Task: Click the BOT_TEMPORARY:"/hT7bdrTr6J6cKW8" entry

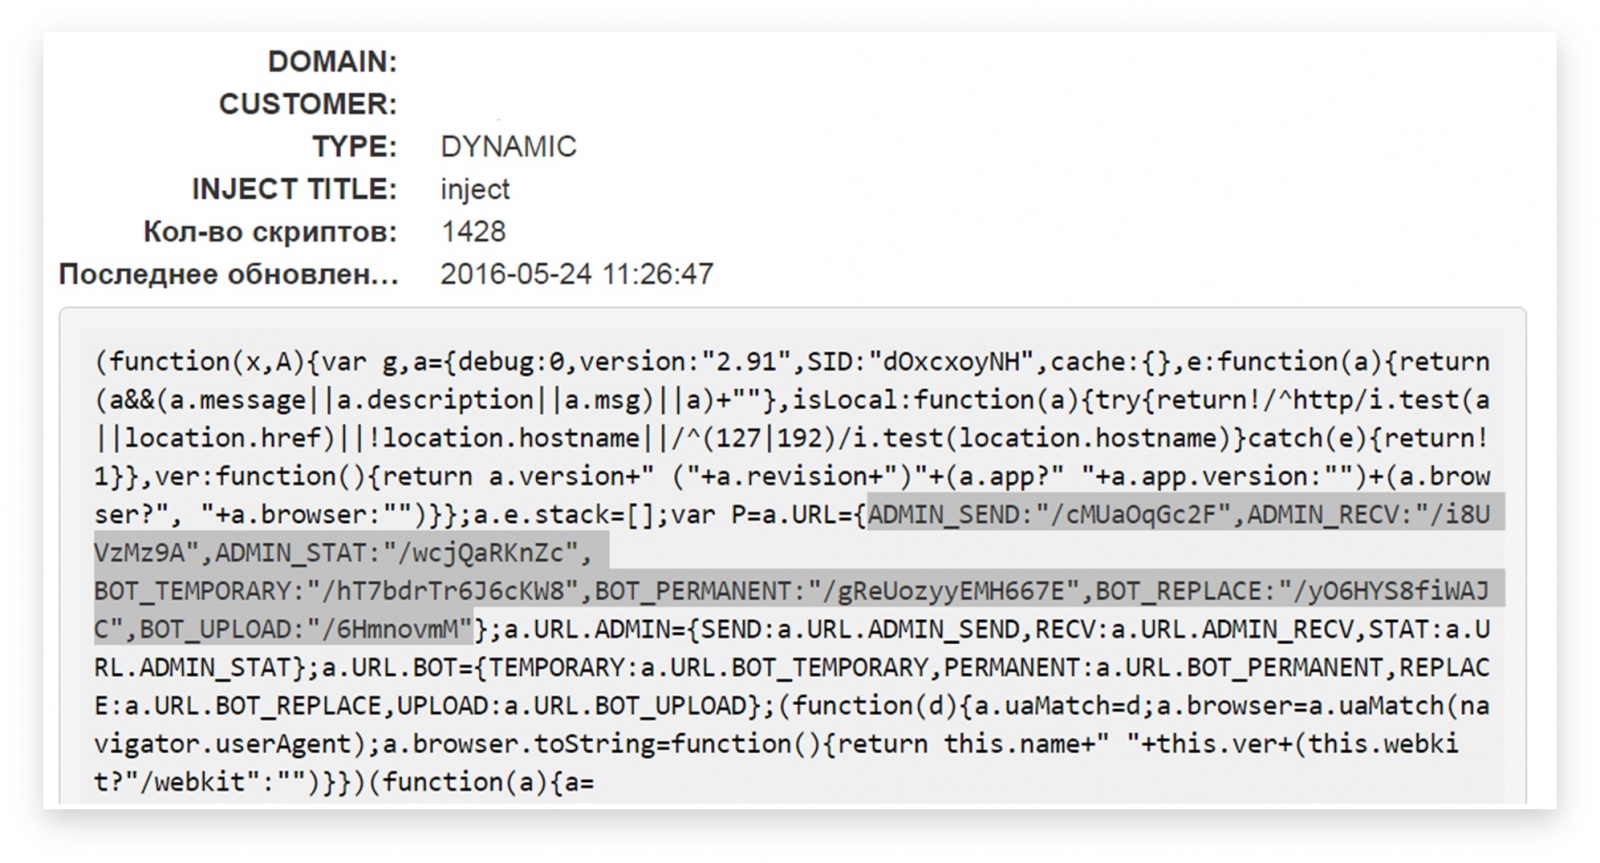Action: point(337,591)
